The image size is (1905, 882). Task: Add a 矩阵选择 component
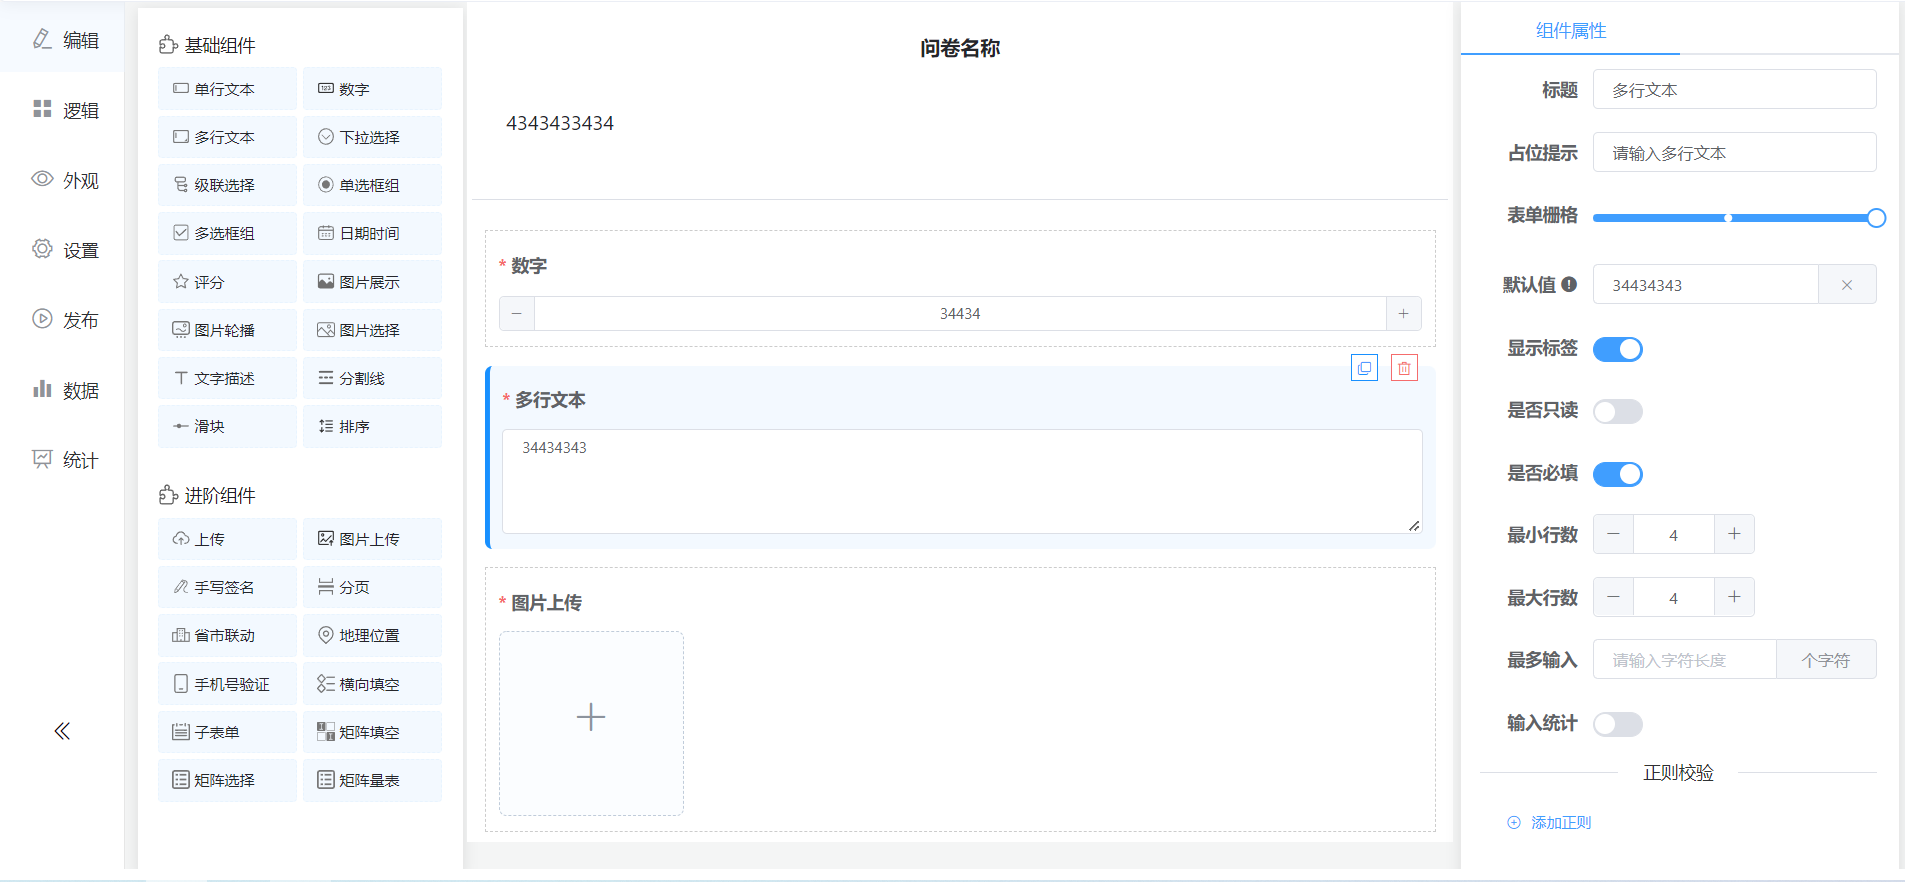point(227,780)
